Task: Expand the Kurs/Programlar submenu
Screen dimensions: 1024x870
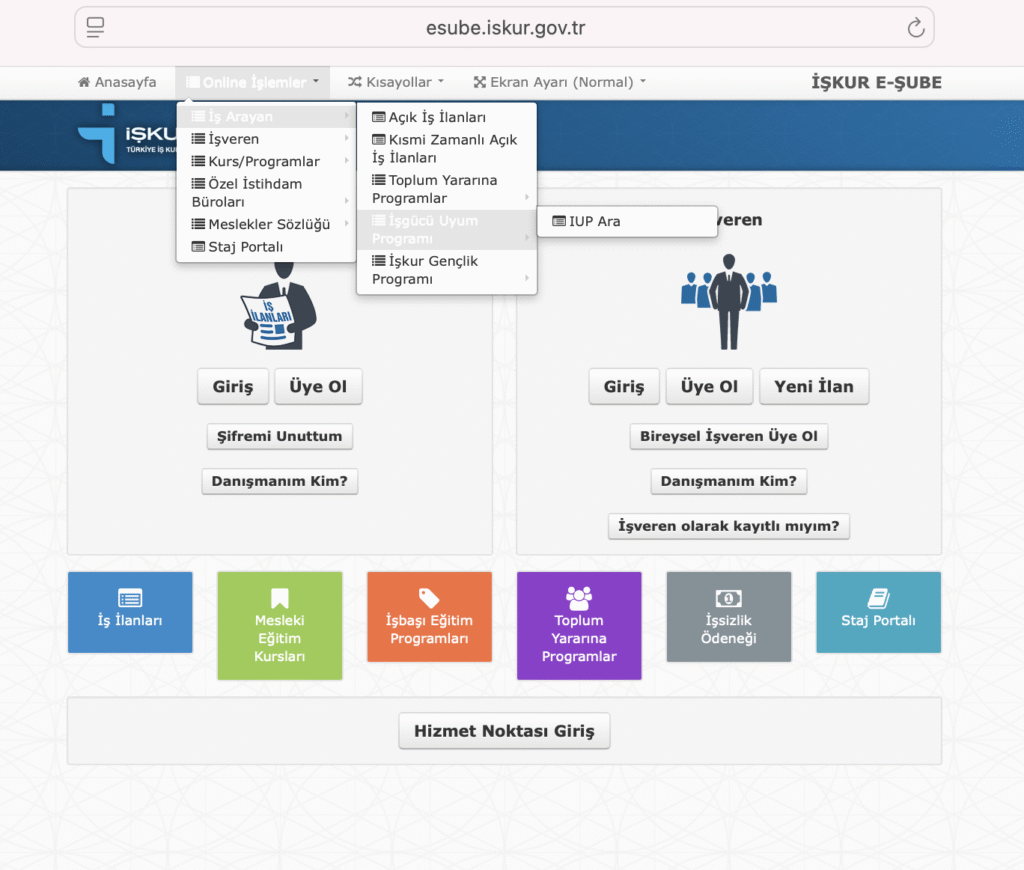Action: tap(266, 161)
